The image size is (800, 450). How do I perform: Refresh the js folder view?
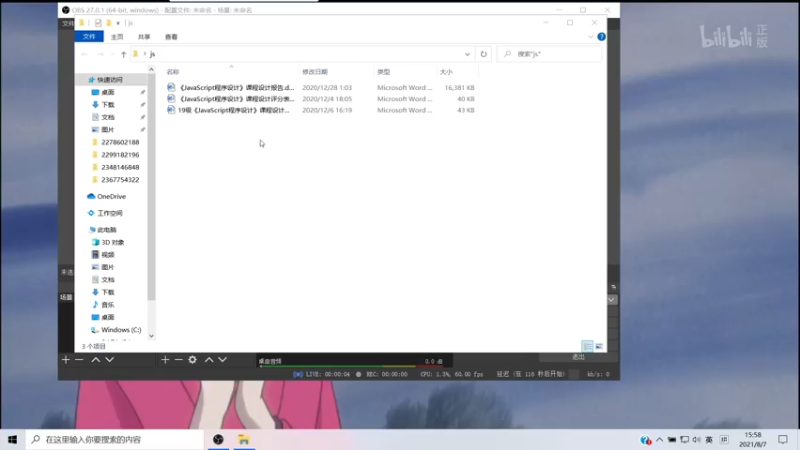484,54
